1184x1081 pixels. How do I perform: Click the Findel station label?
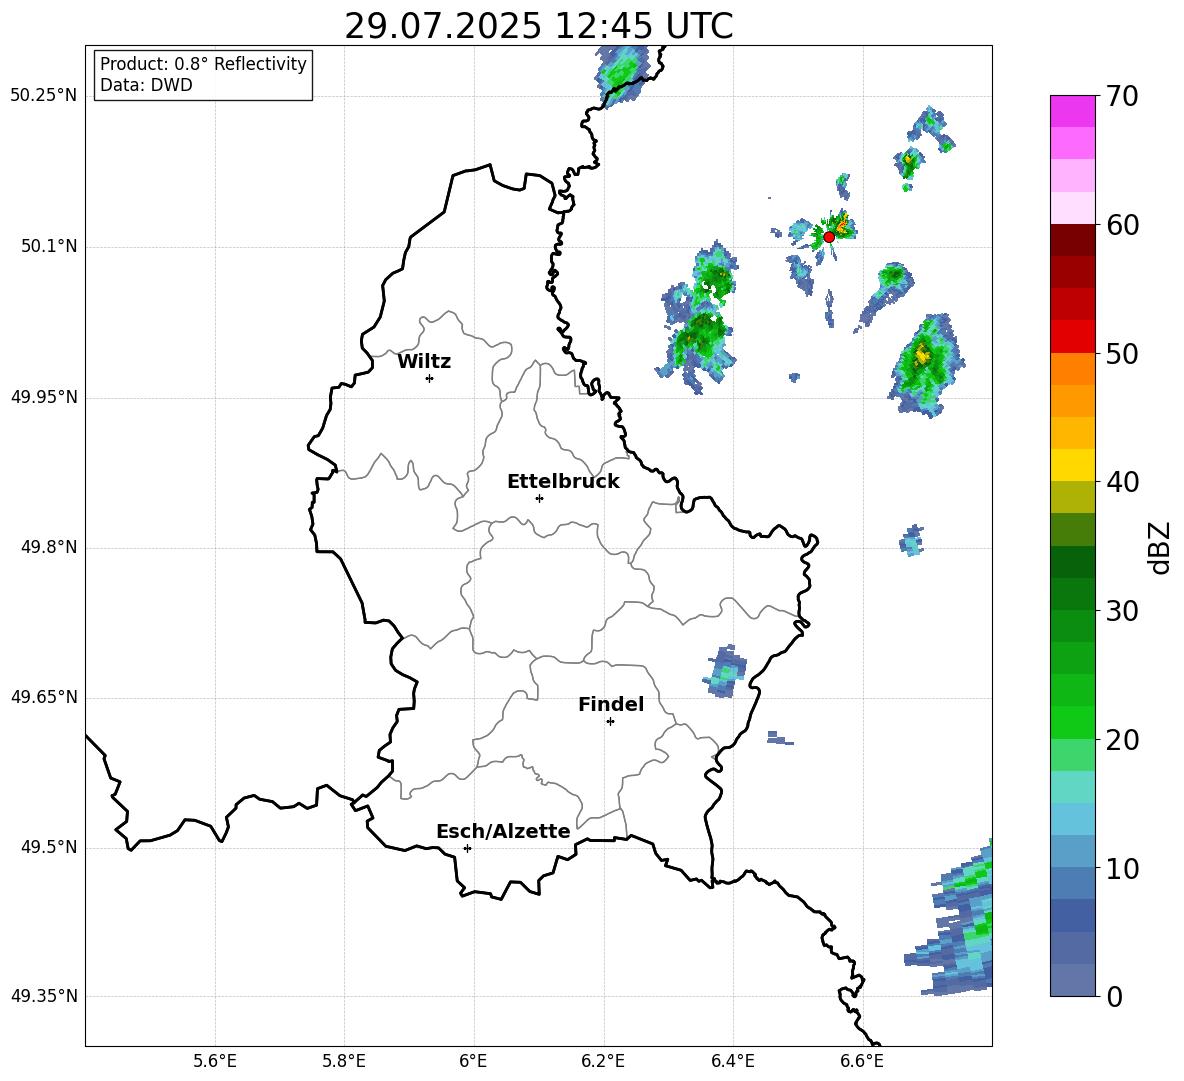(x=611, y=704)
